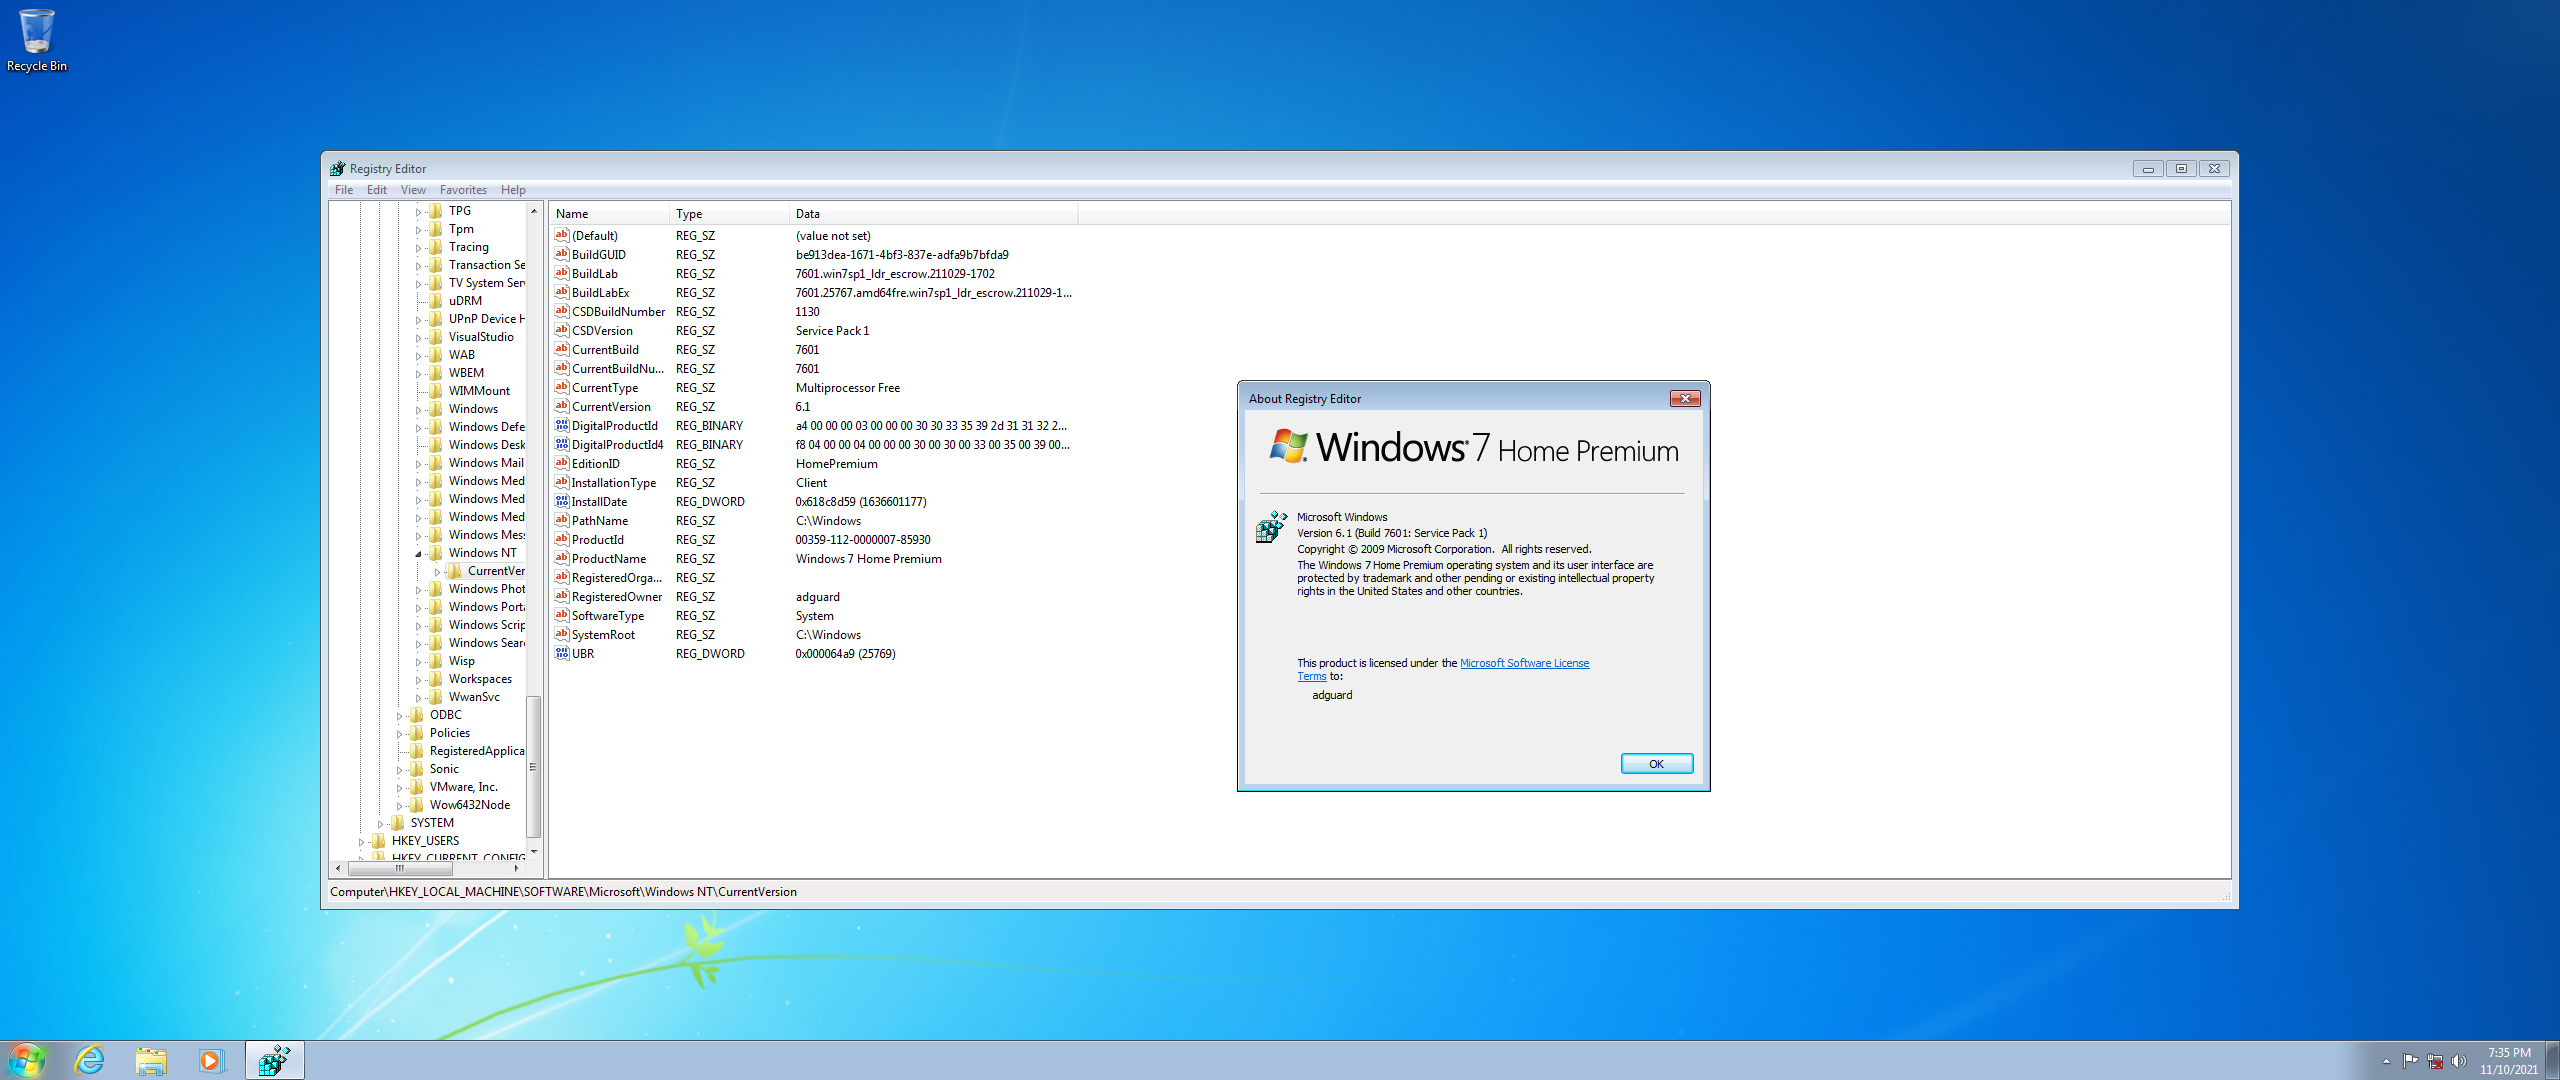Click the DigitalProductId binary value icon
This screenshot has width=2560, height=1080.
pos(562,425)
